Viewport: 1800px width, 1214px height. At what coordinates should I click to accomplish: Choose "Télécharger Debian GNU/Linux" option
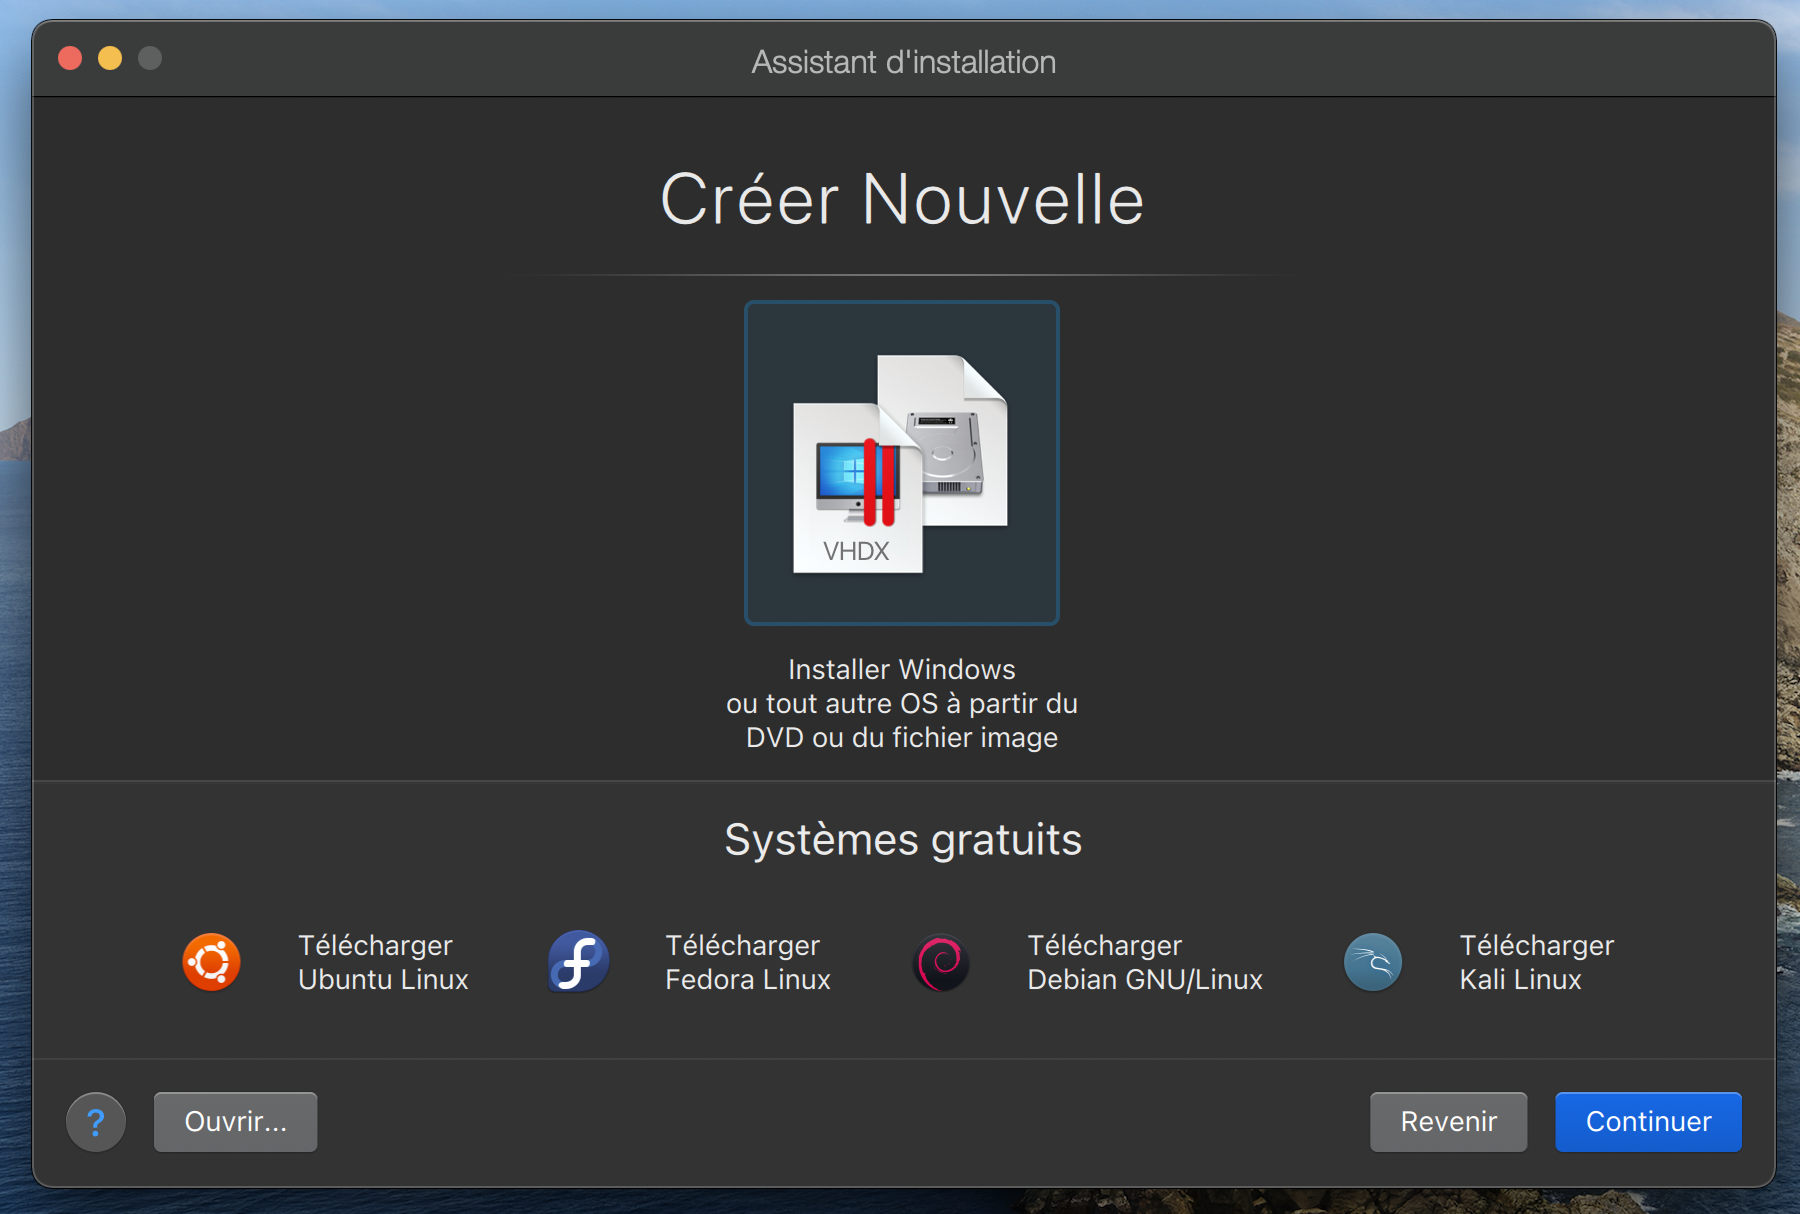(x=1144, y=962)
